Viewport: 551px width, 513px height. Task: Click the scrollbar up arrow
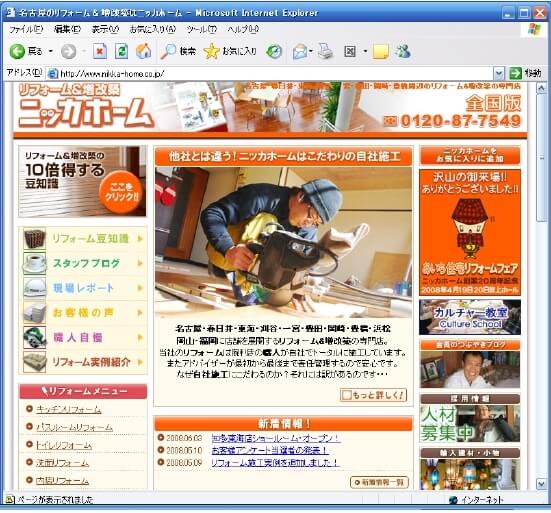[x=542, y=89]
